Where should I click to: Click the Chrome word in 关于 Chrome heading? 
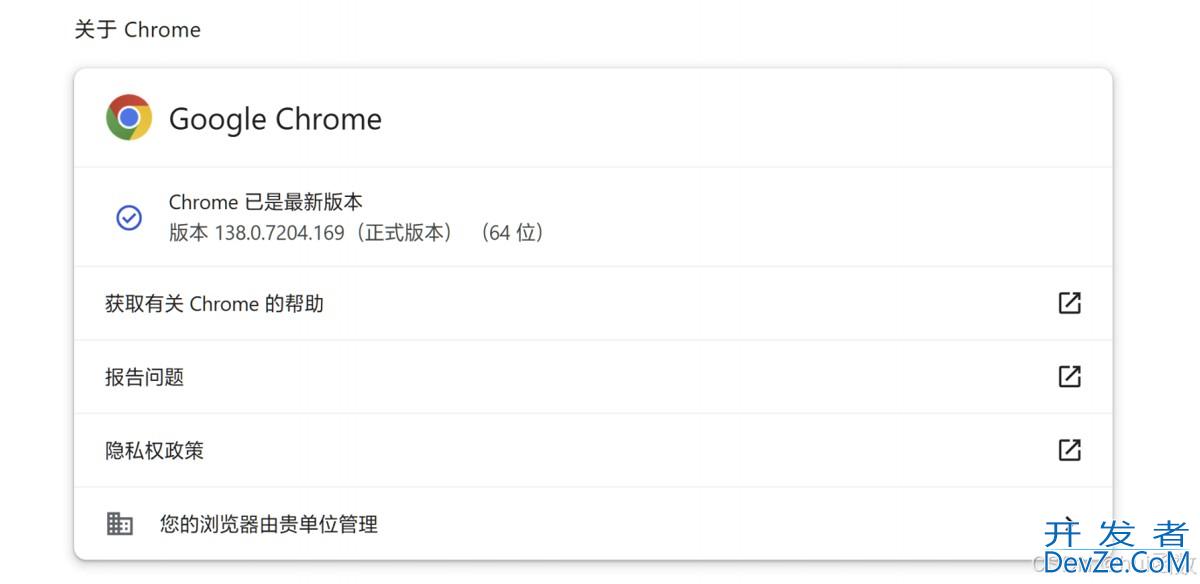click(x=162, y=30)
